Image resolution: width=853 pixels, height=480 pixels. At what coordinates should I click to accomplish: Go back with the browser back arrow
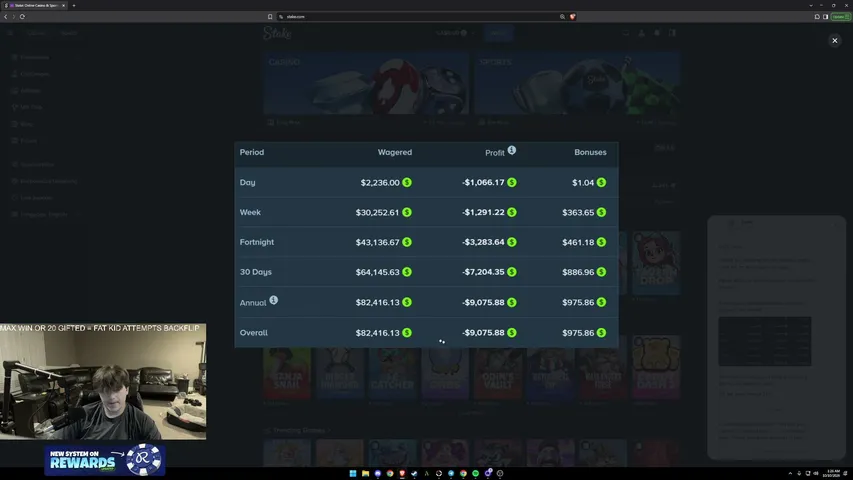point(5,16)
